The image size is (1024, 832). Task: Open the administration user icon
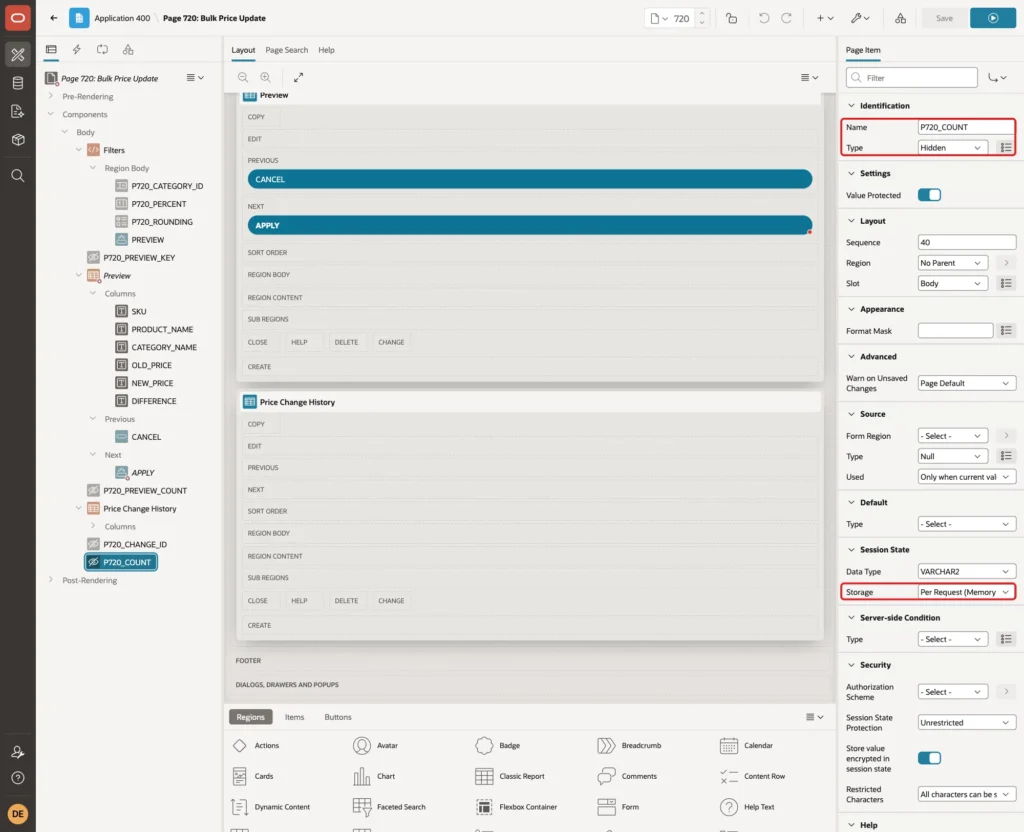point(18,752)
